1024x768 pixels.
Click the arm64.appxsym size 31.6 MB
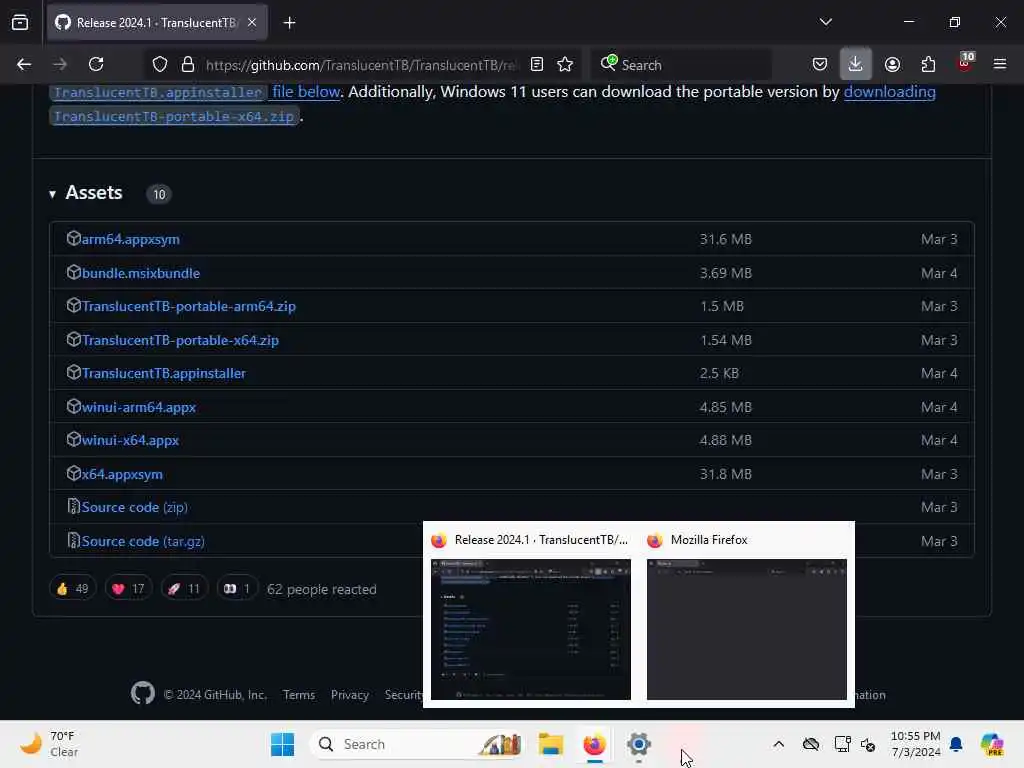726,239
